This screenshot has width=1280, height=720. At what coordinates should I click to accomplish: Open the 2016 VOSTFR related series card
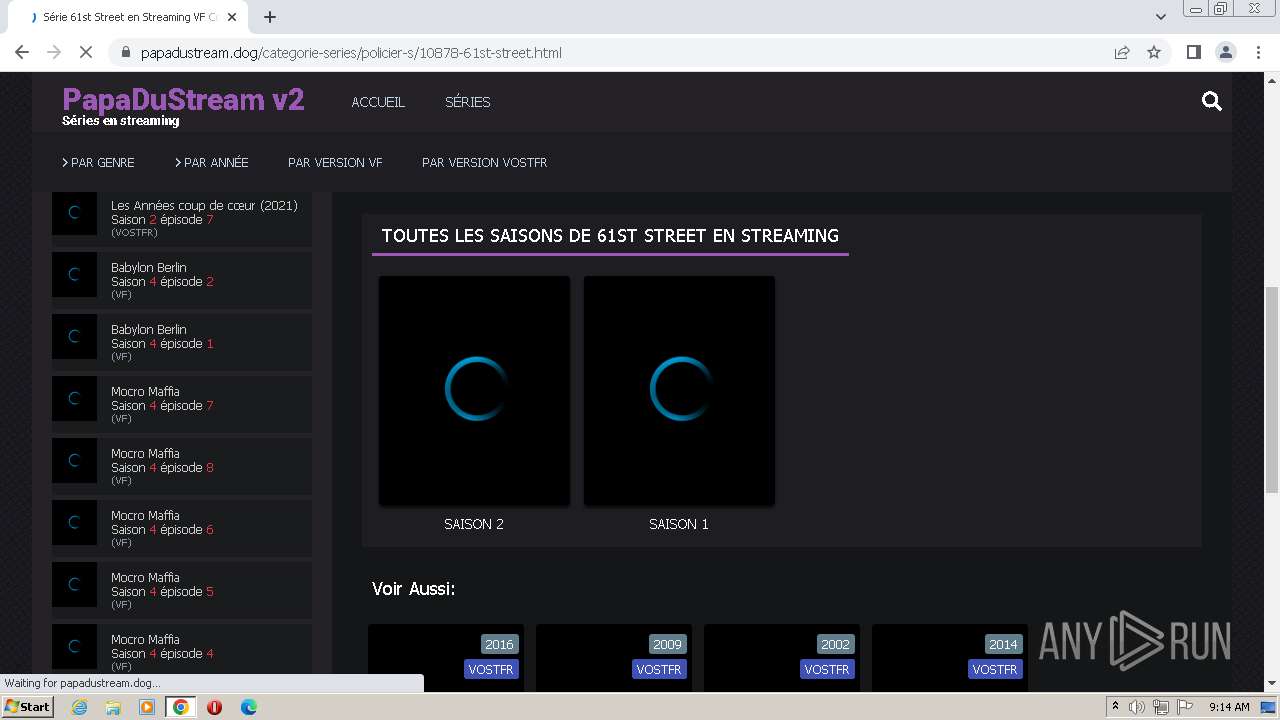446,657
